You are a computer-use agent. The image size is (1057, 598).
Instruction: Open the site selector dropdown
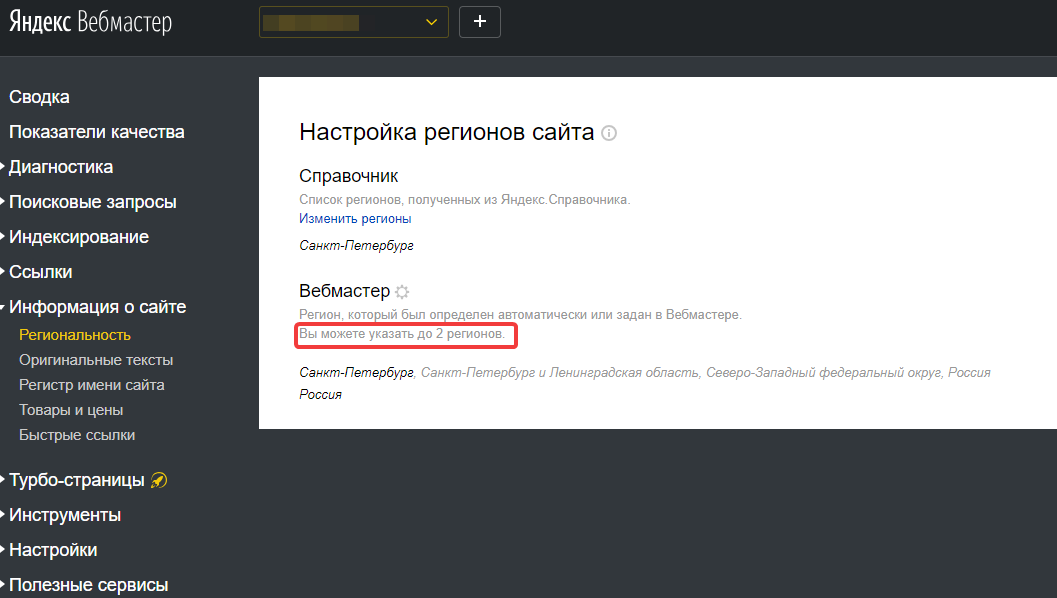(x=354, y=22)
